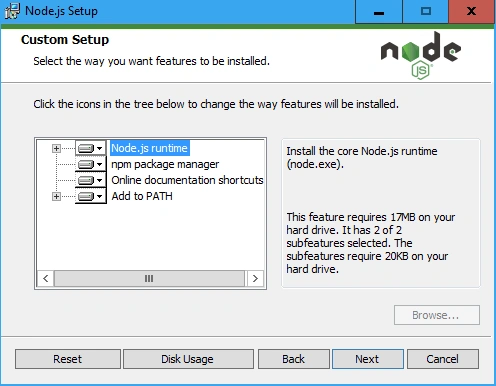Click the disabled Browse... button
The width and height of the screenshot is (496, 386).
click(437, 315)
